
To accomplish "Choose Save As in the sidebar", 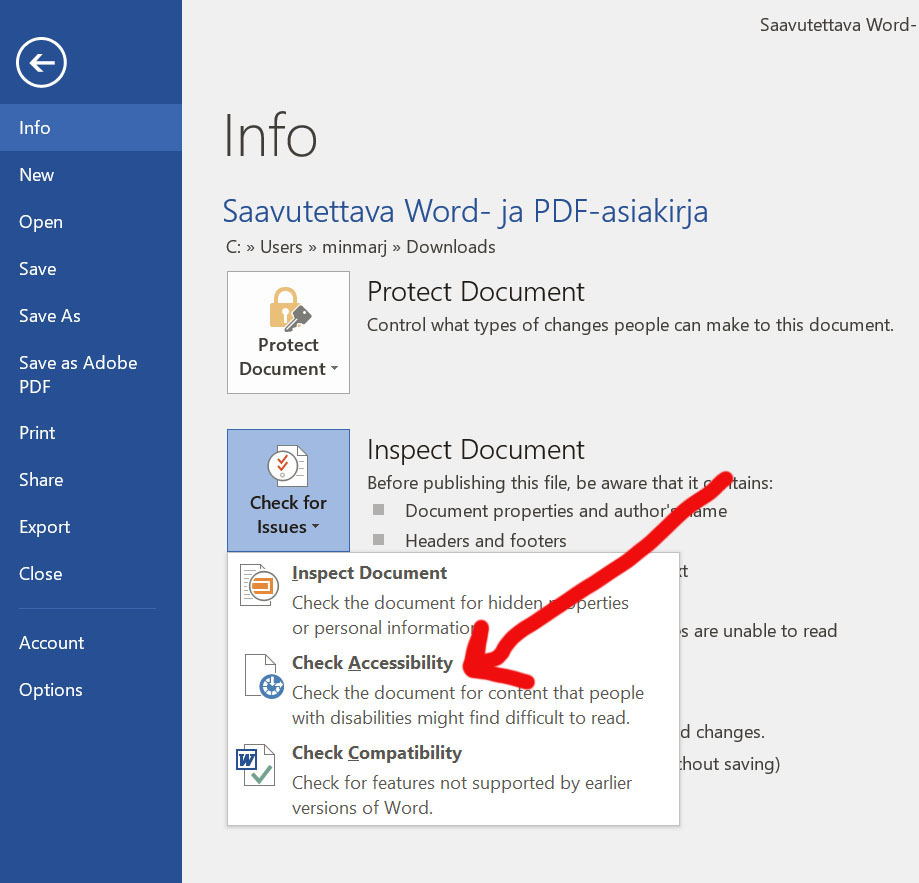I will pyautogui.click(x=91, y=316).
